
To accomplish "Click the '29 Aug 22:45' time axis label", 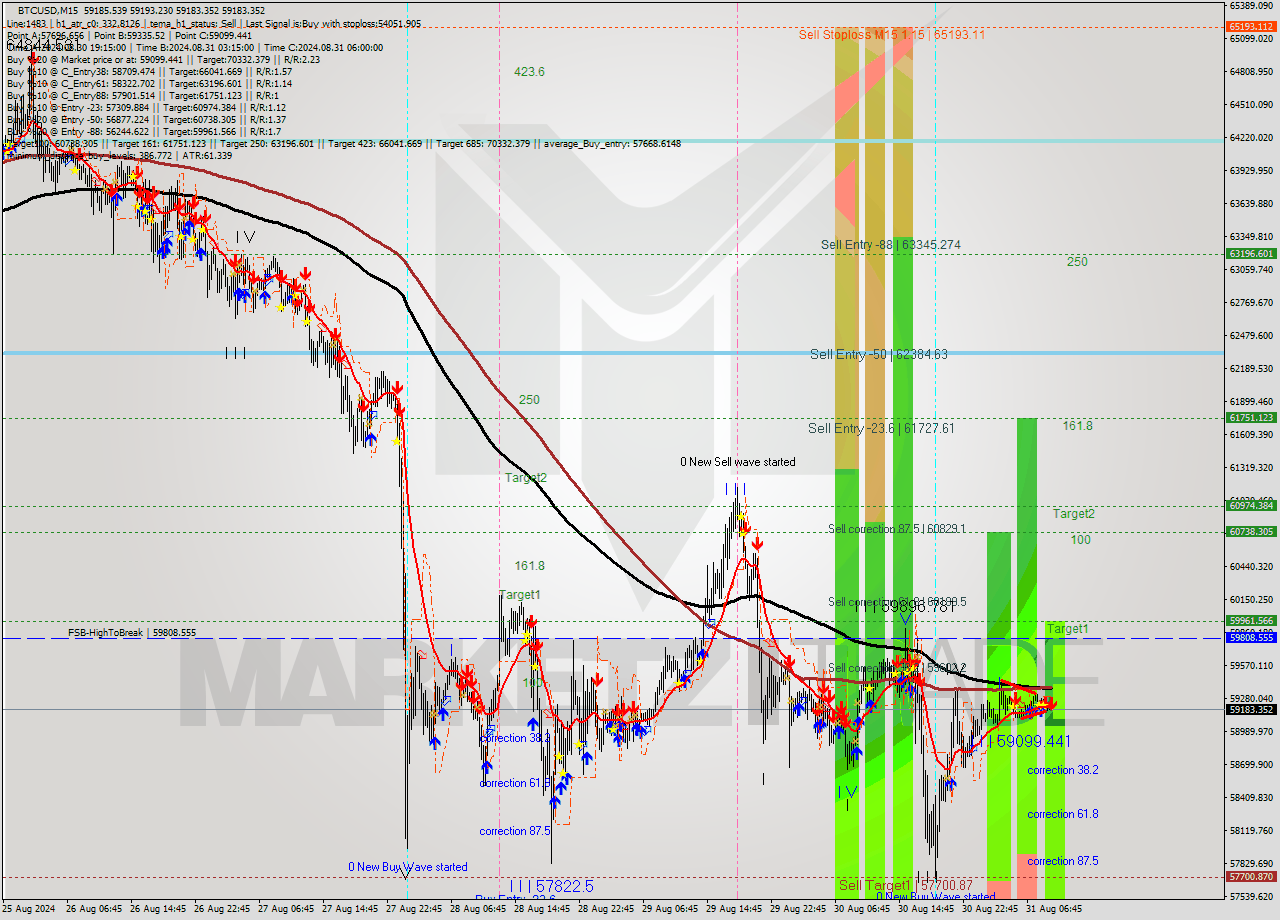I will [x=797, y=909].
